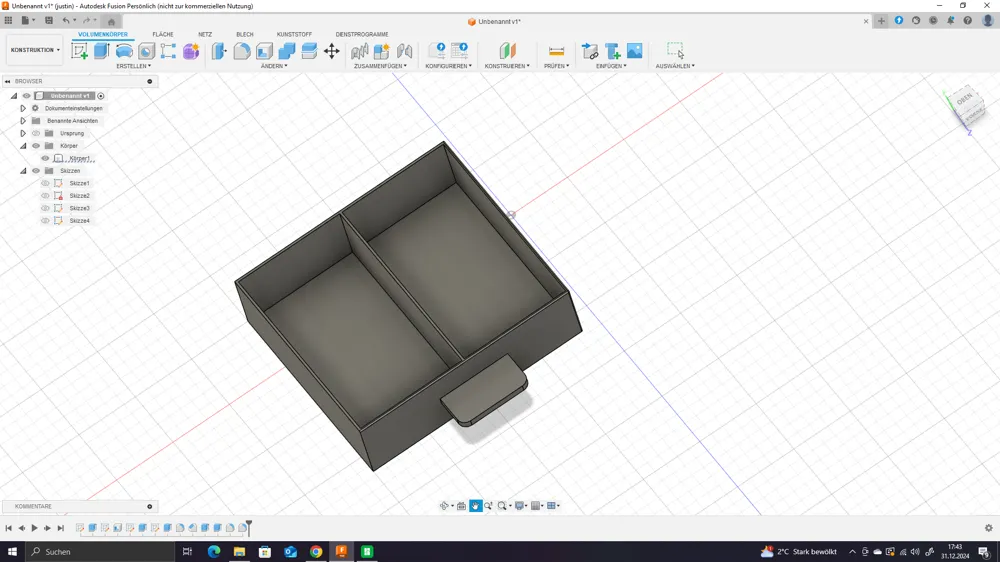Open the Prüfen dropdown menu
1000x562 pixels.
click(x=556, y=66)
